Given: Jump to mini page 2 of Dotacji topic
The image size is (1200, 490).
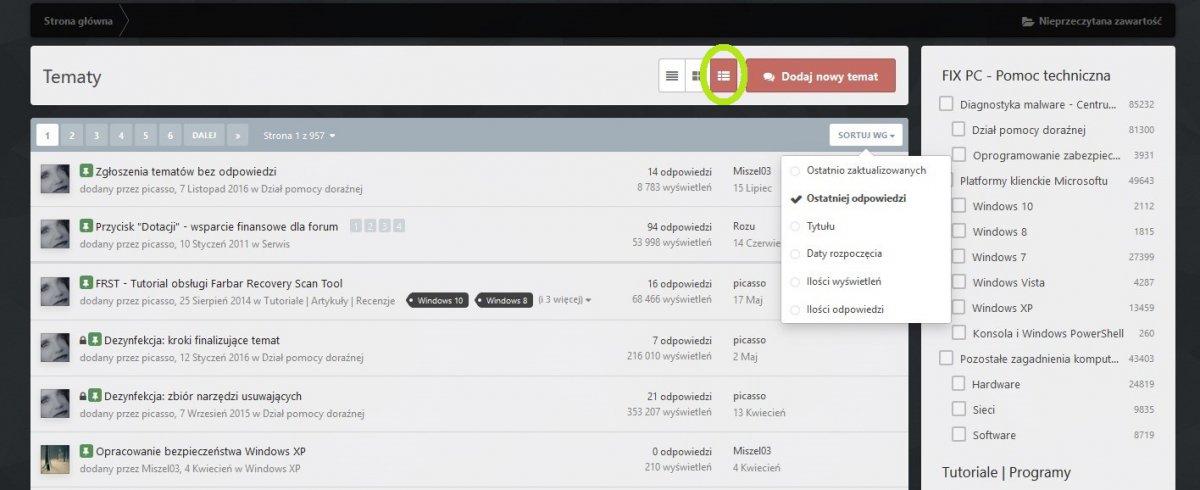Looking at the screenshot, I should click(371, 227).
